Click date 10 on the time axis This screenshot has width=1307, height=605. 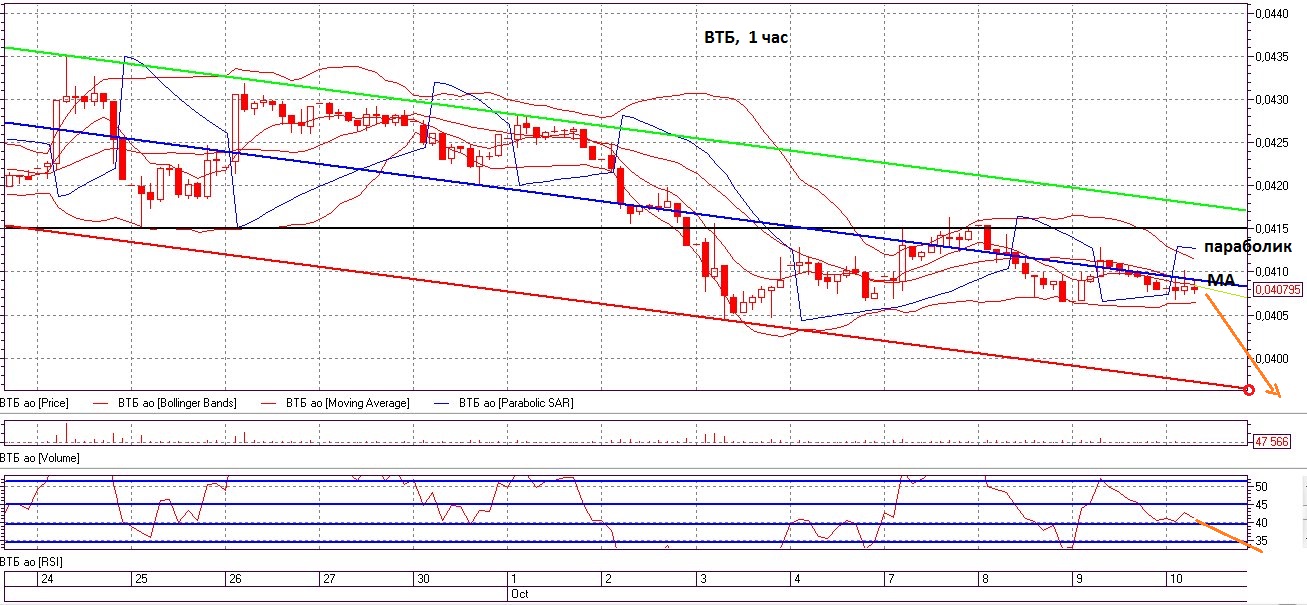1175,579
